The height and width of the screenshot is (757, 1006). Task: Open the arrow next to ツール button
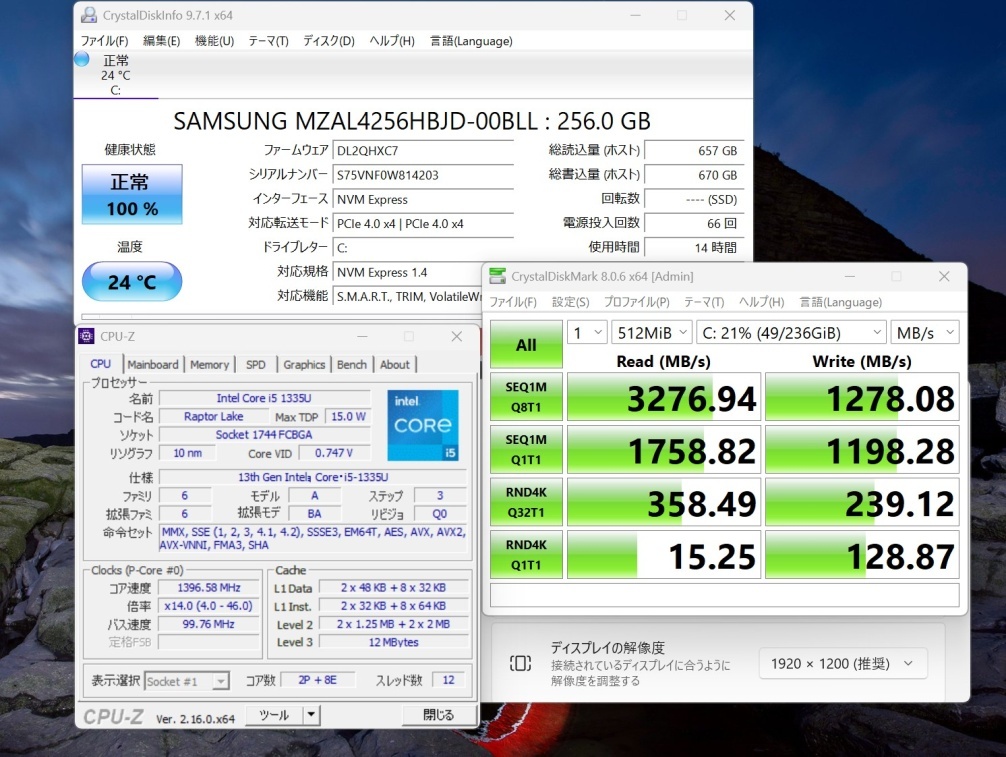(x=311, y=715)
